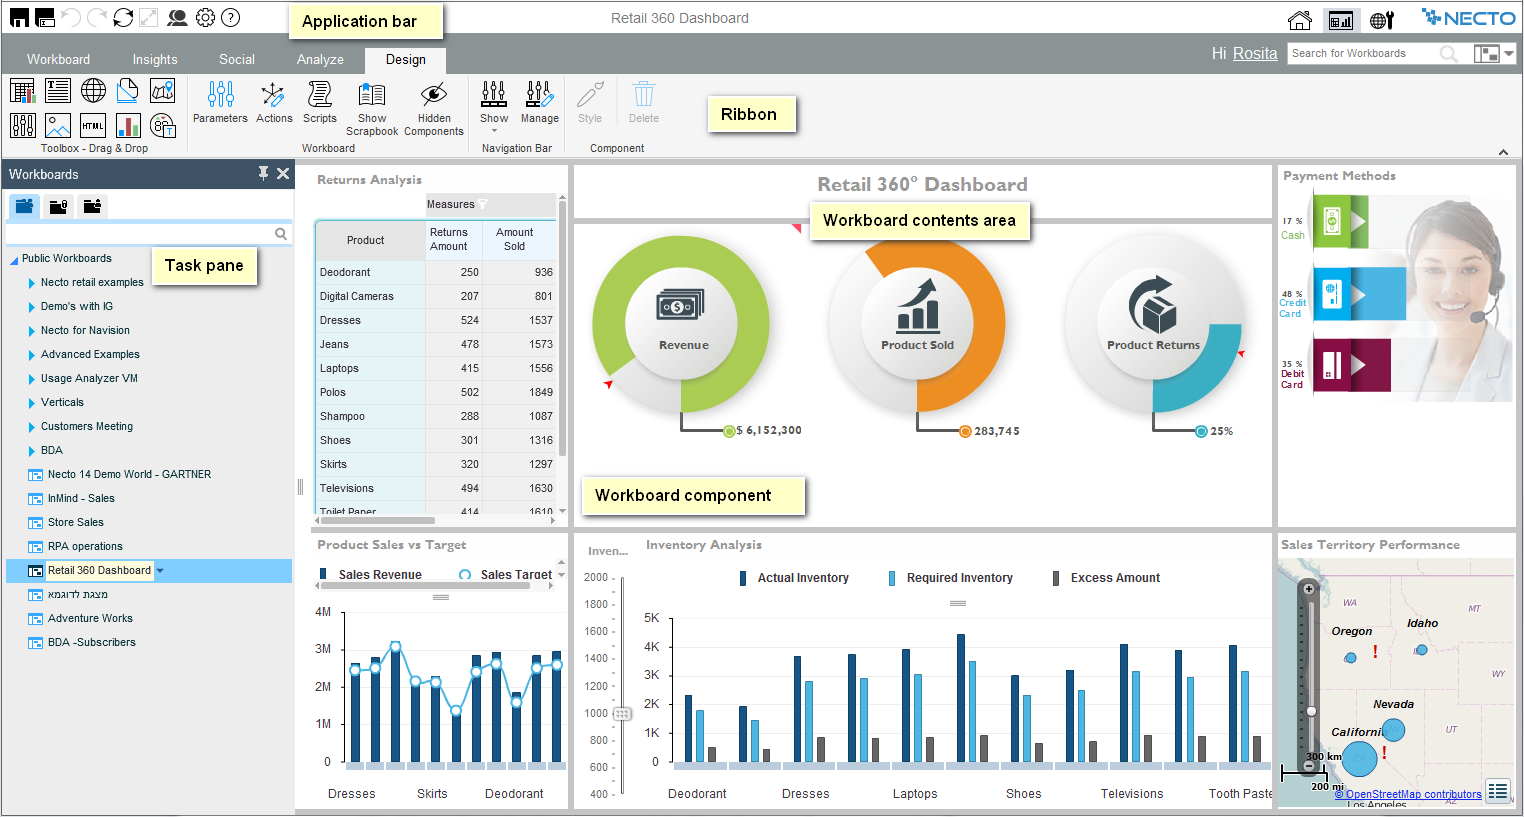Switch to the Analyze tab
The image size is (1524, 817).
pyautogui.click(x=320, y=60)
